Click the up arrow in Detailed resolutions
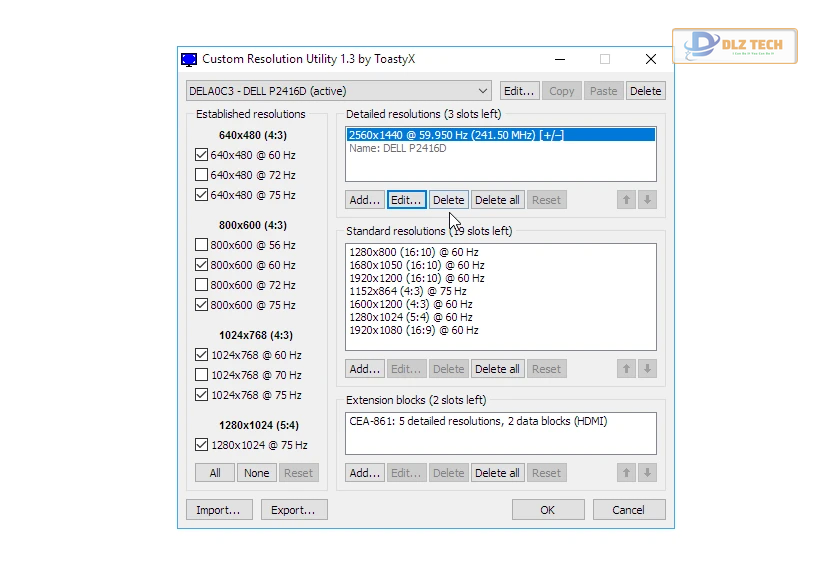 point(626,200)
